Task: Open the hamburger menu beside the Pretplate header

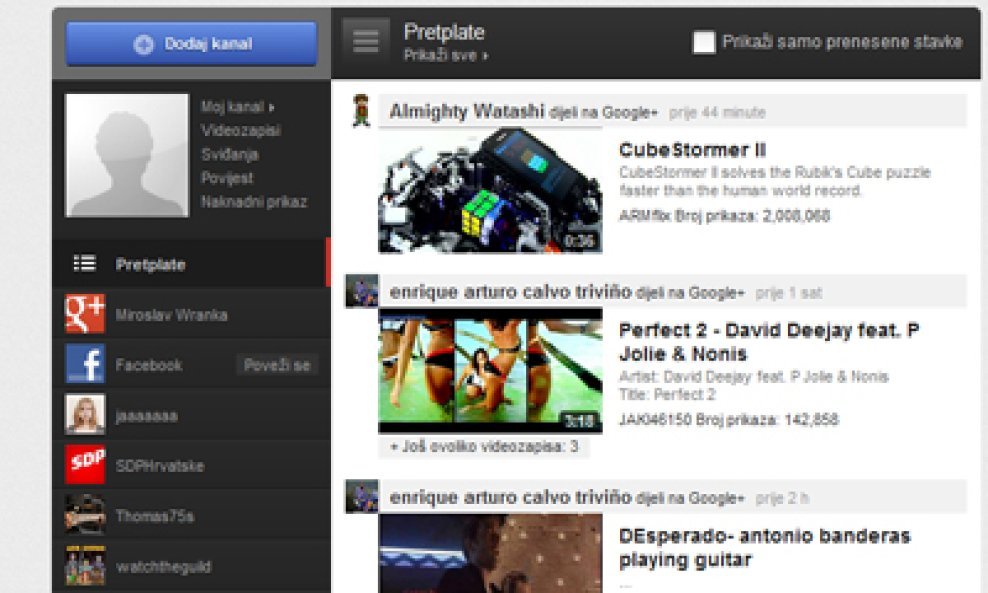Action: (x=365, y=40)
